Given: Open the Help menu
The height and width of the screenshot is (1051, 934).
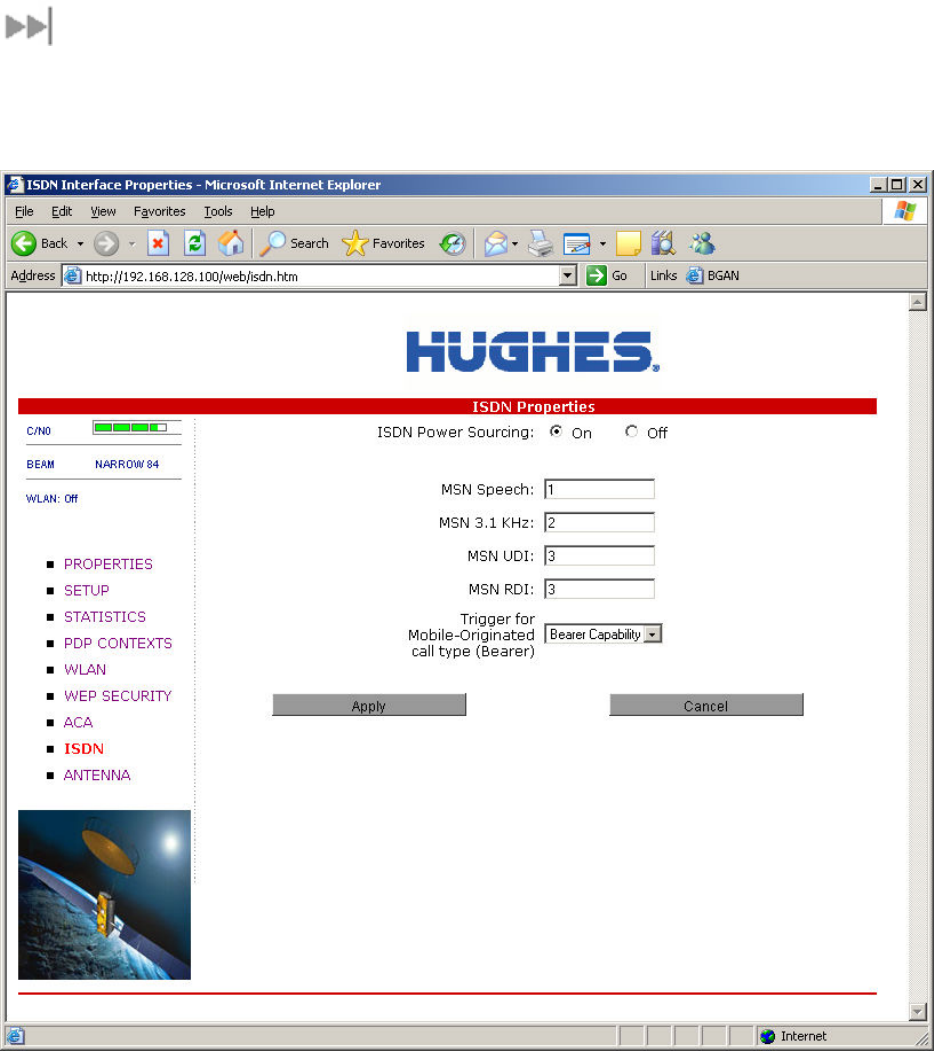Looking at the screenshot, I should coord(262,211).
